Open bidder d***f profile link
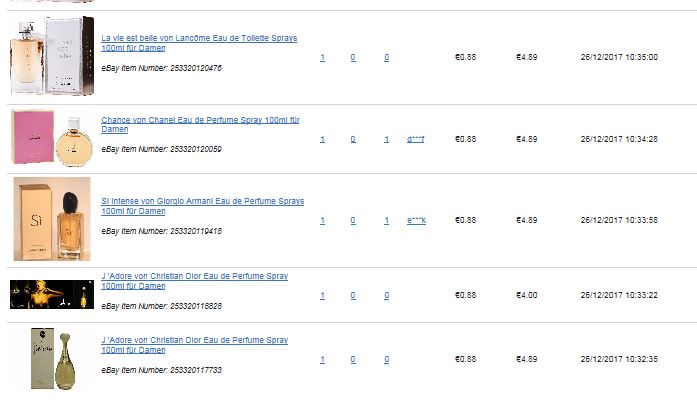 [416, 139]
